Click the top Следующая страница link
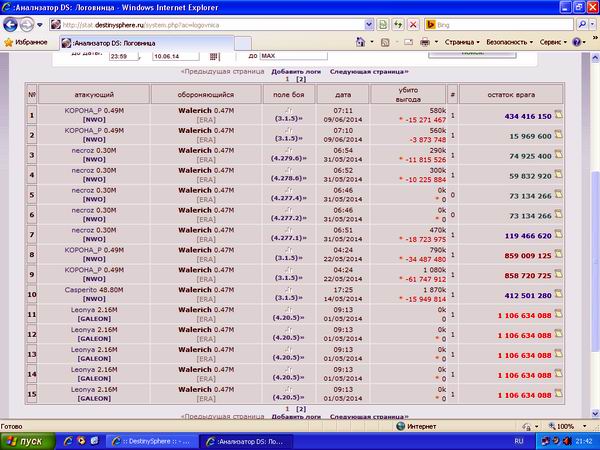600x450 pixels. pos(369,72)
